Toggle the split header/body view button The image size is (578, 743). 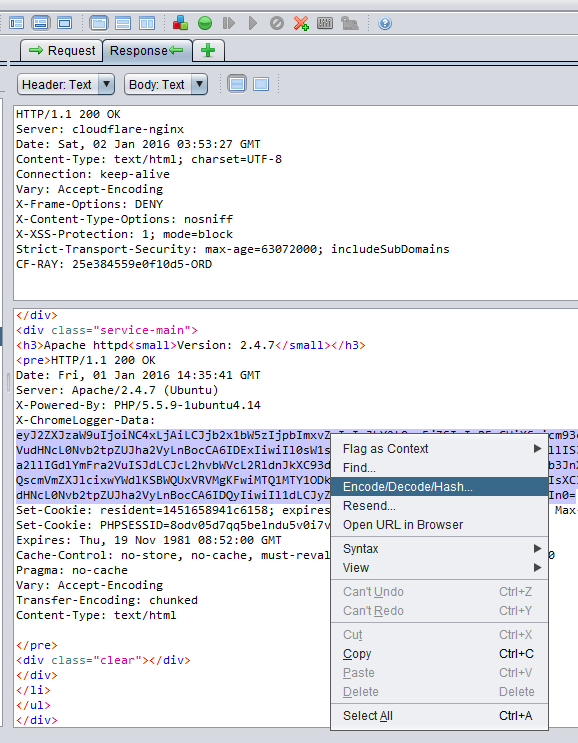coord(237,84)
